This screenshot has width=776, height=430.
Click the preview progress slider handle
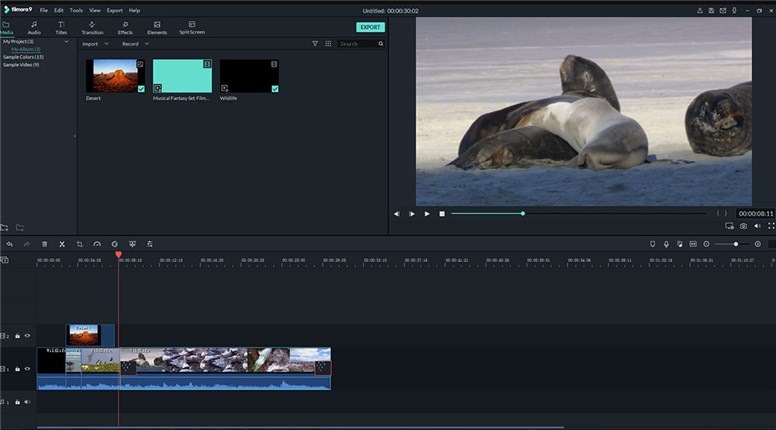pyautogui.click(x=523, y=213)
